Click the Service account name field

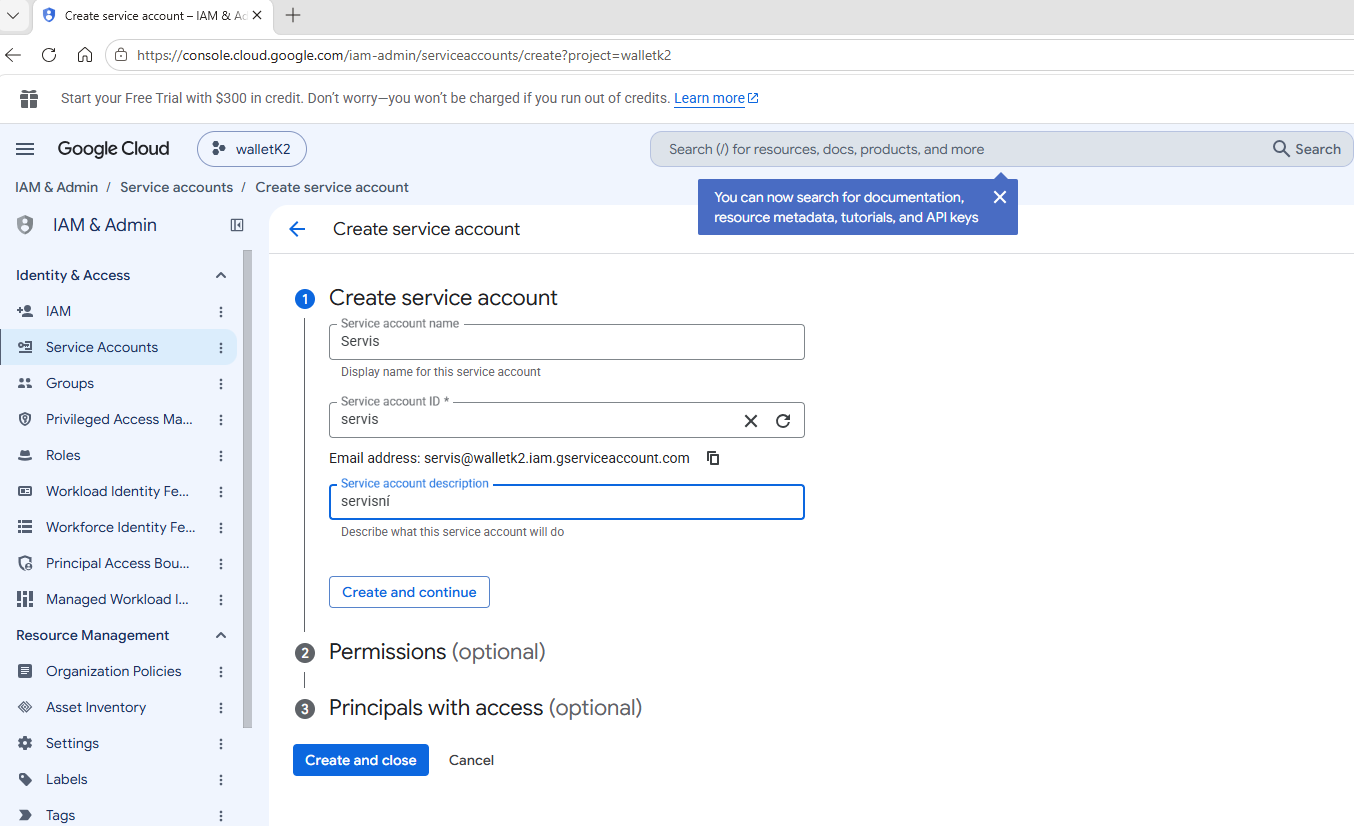[567, 342]
